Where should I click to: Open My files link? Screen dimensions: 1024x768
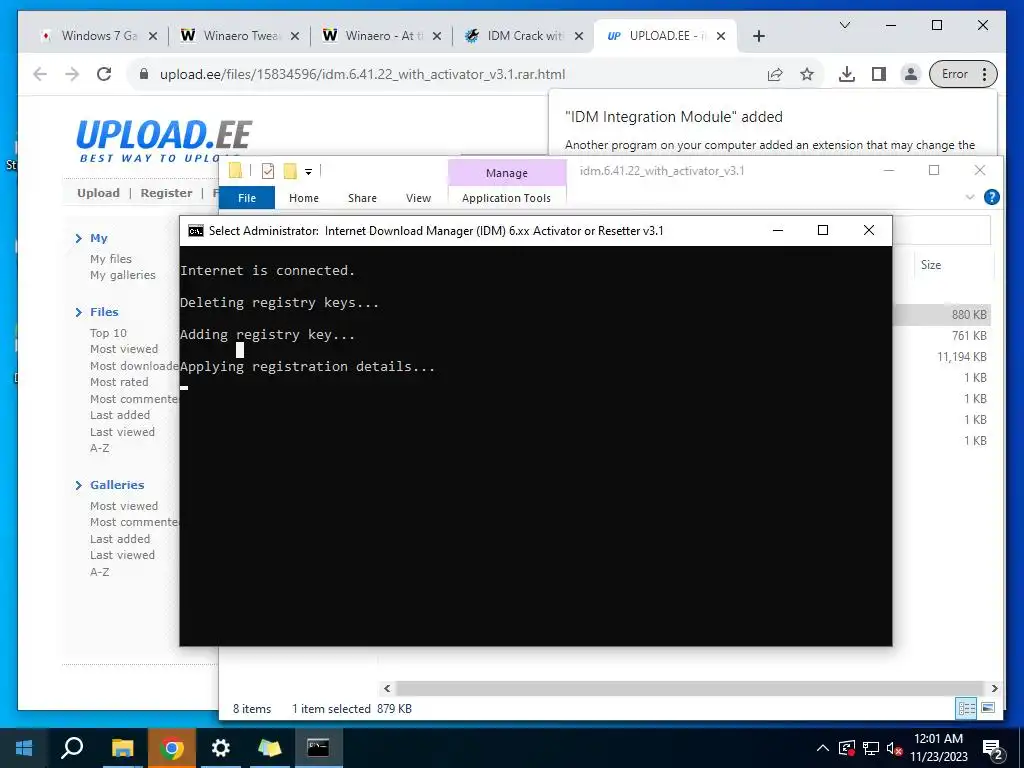[111, 259]
